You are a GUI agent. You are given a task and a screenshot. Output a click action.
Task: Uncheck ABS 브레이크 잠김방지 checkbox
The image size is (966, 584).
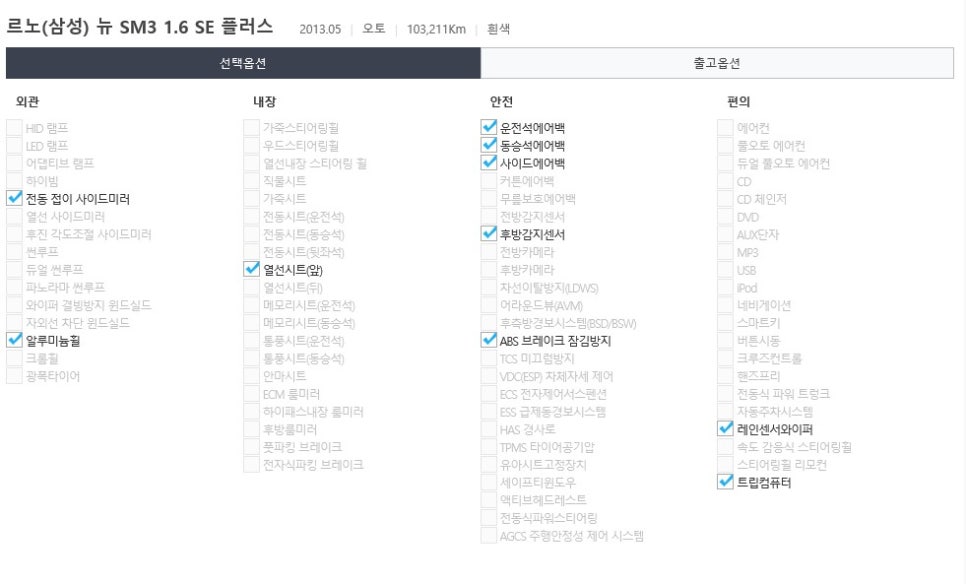pos(489,340)
